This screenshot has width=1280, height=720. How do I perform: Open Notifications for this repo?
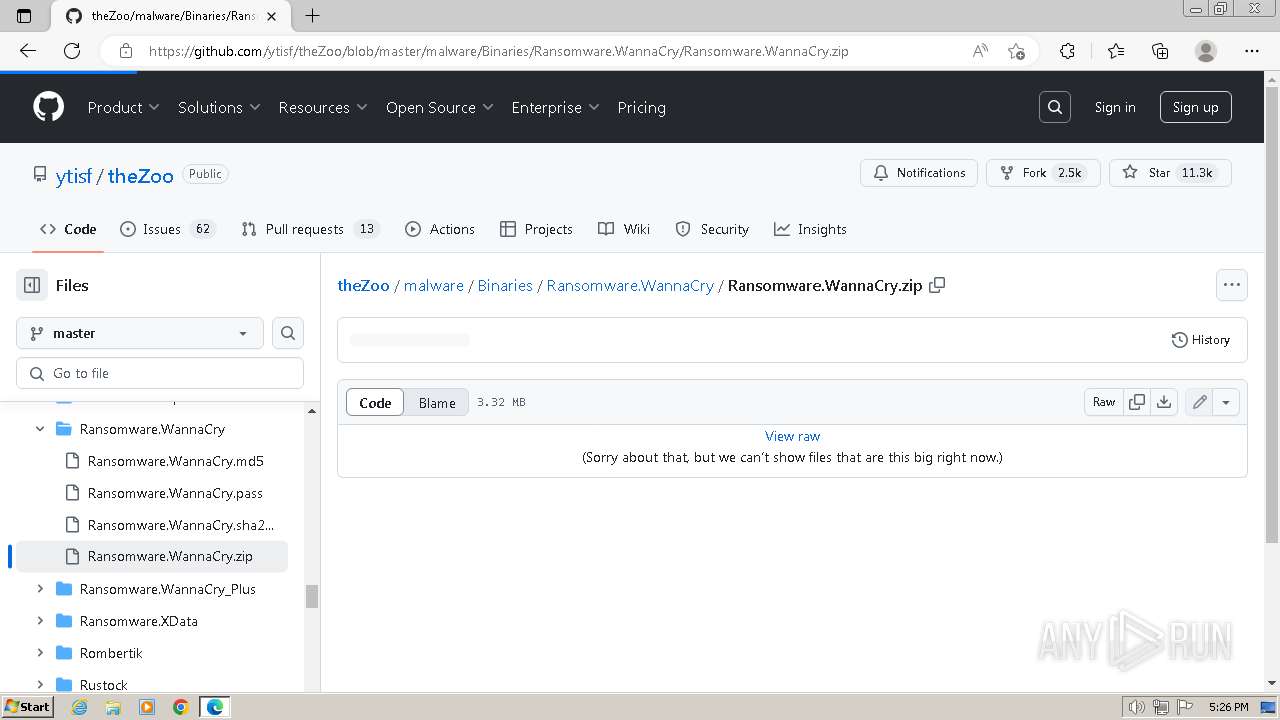[919, 173]
